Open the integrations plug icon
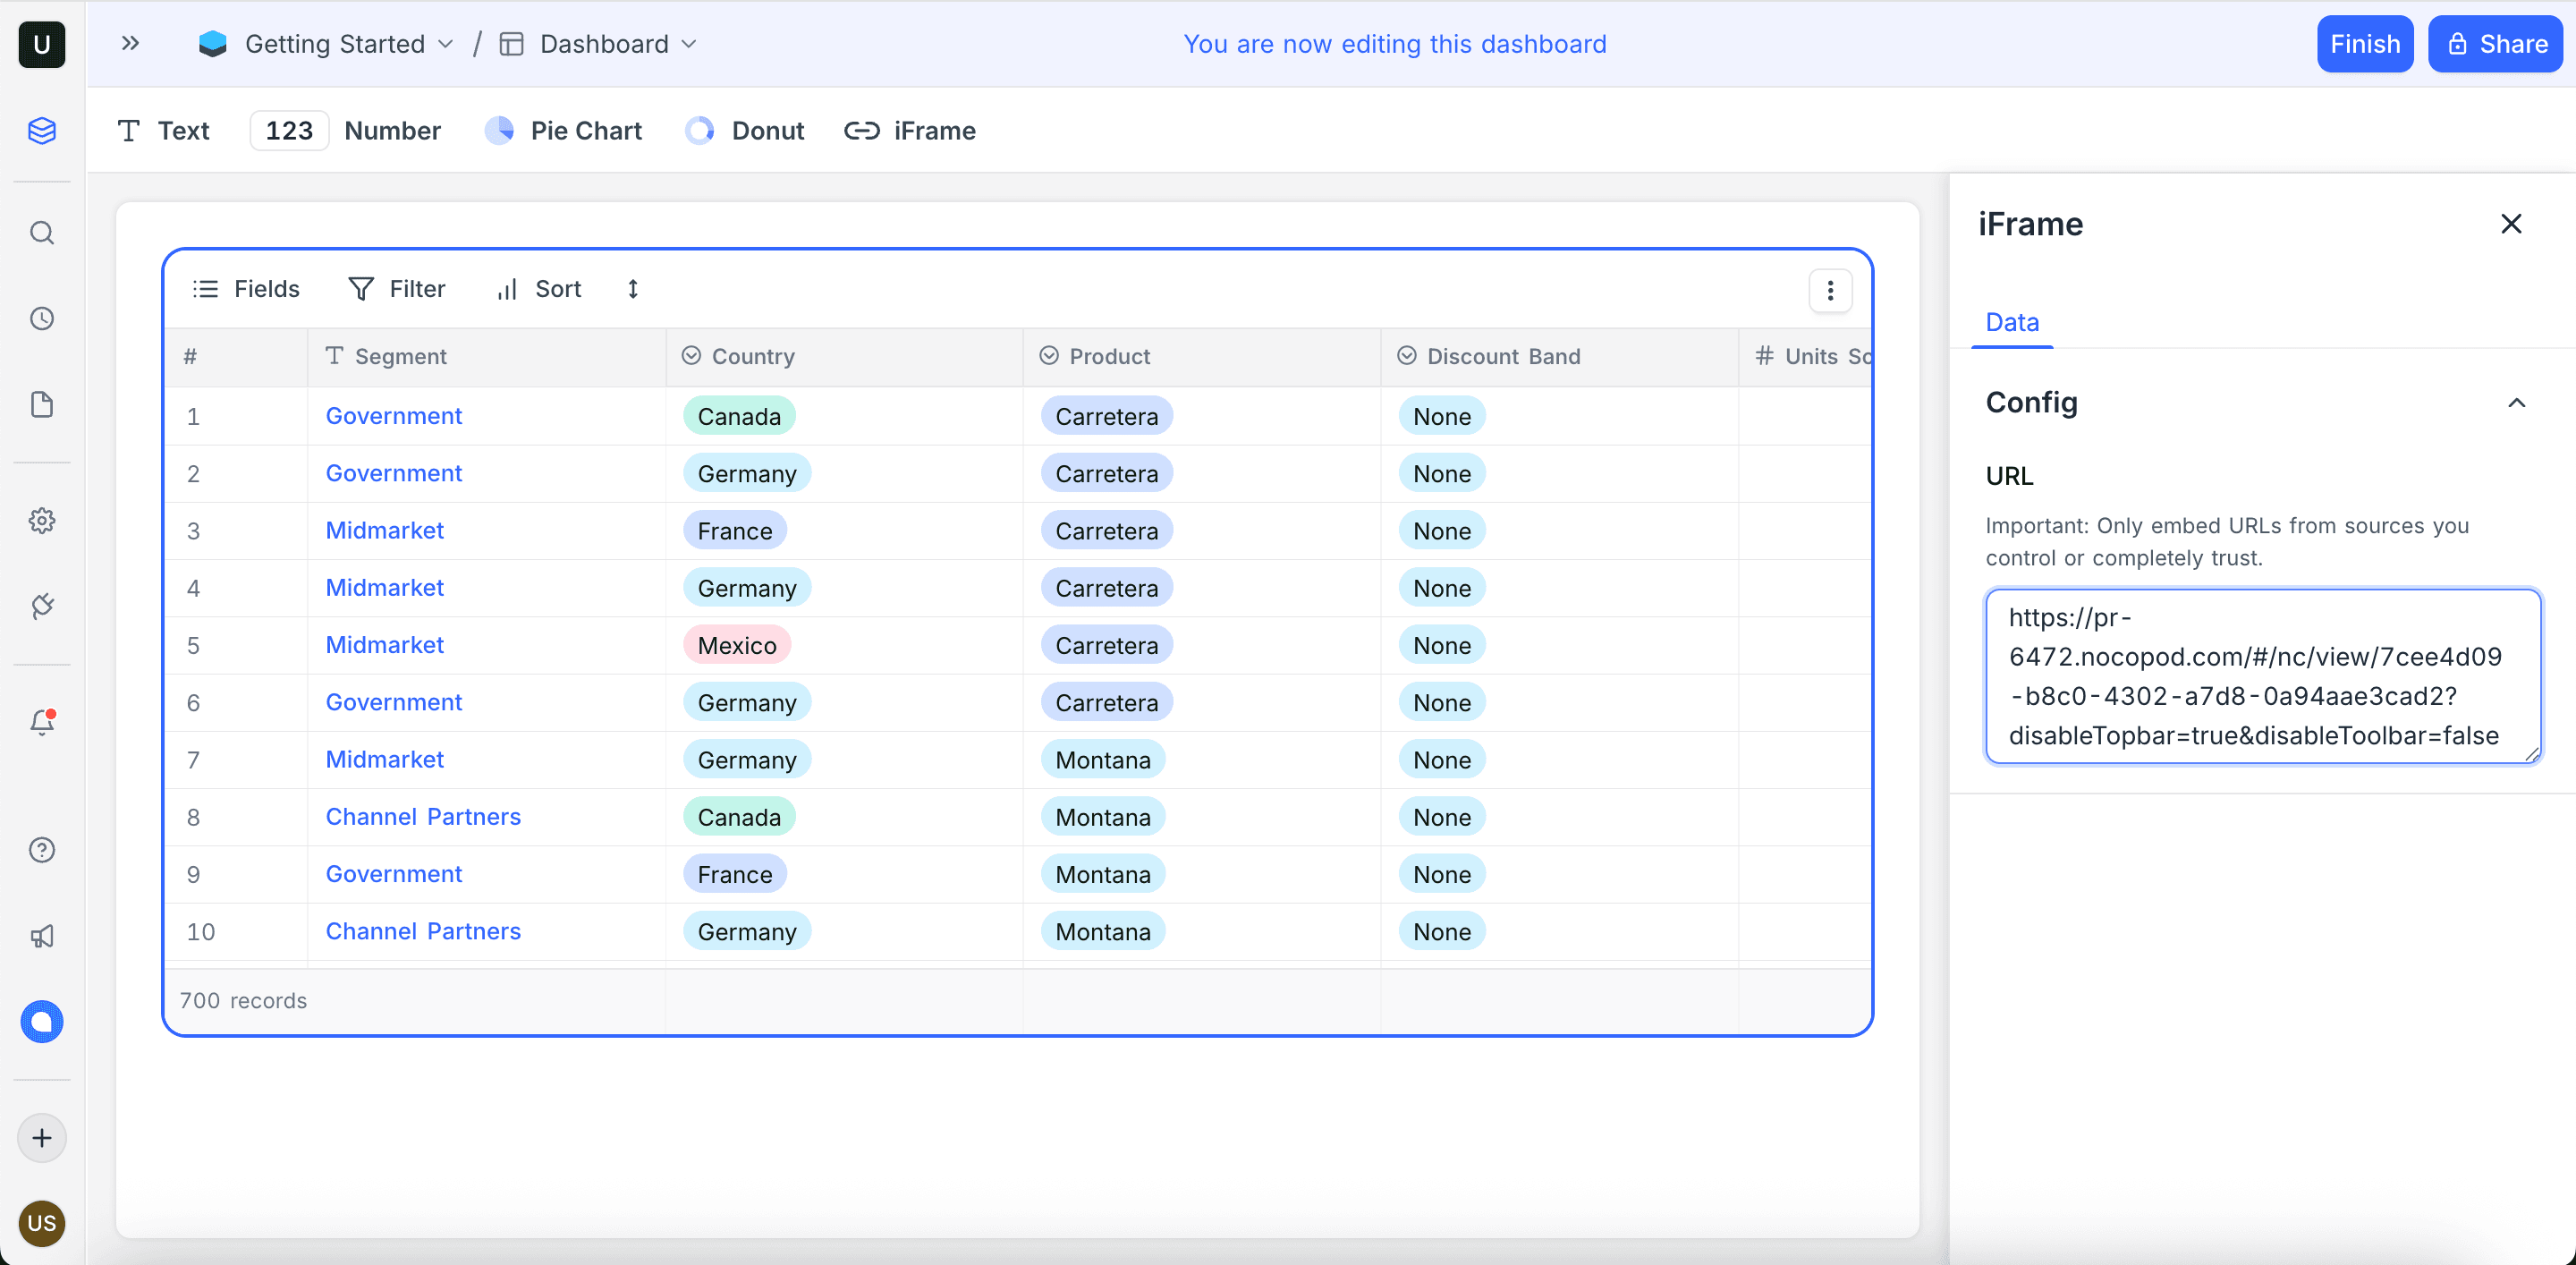 click(42, 606)
